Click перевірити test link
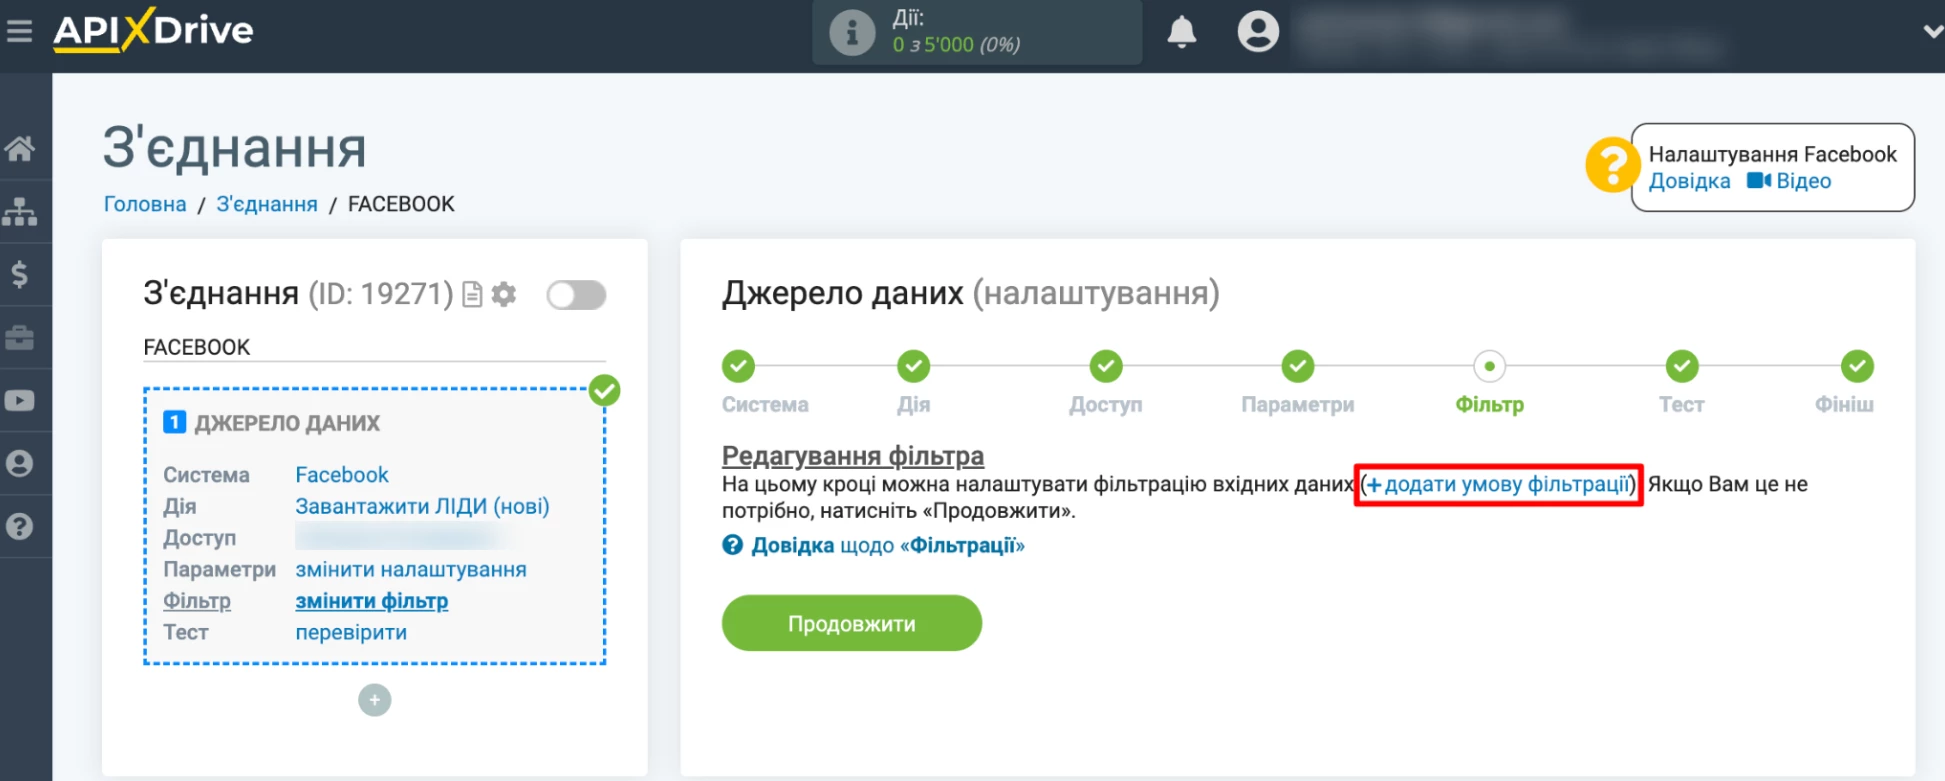 (x=351, y=632)
